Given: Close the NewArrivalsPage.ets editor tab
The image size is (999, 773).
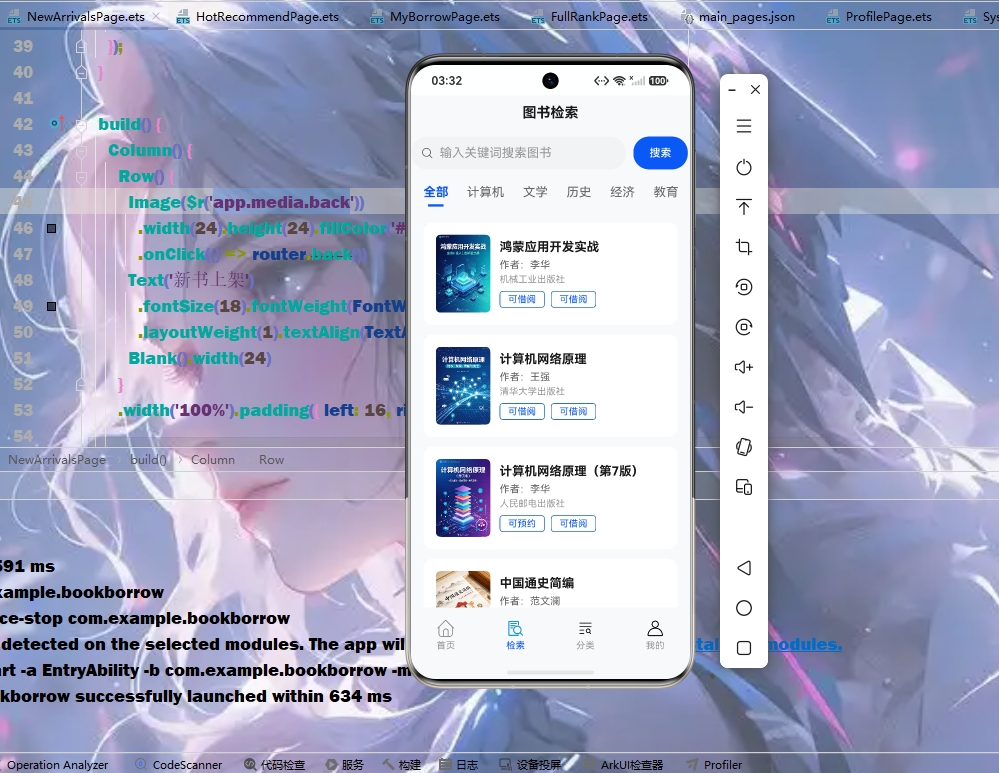Looking at the screenshot, I should click(x=156, y=17).
